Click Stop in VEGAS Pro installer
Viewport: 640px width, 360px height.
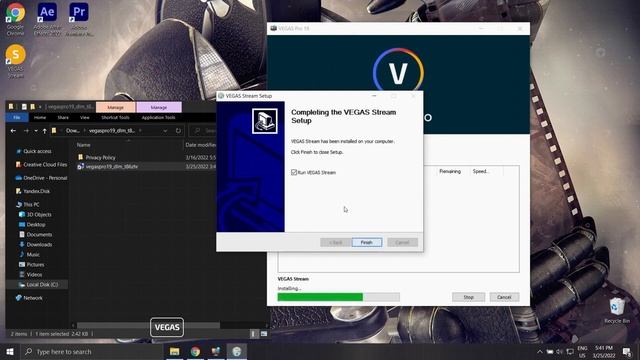pyautogui.click(x=469, y=297)
